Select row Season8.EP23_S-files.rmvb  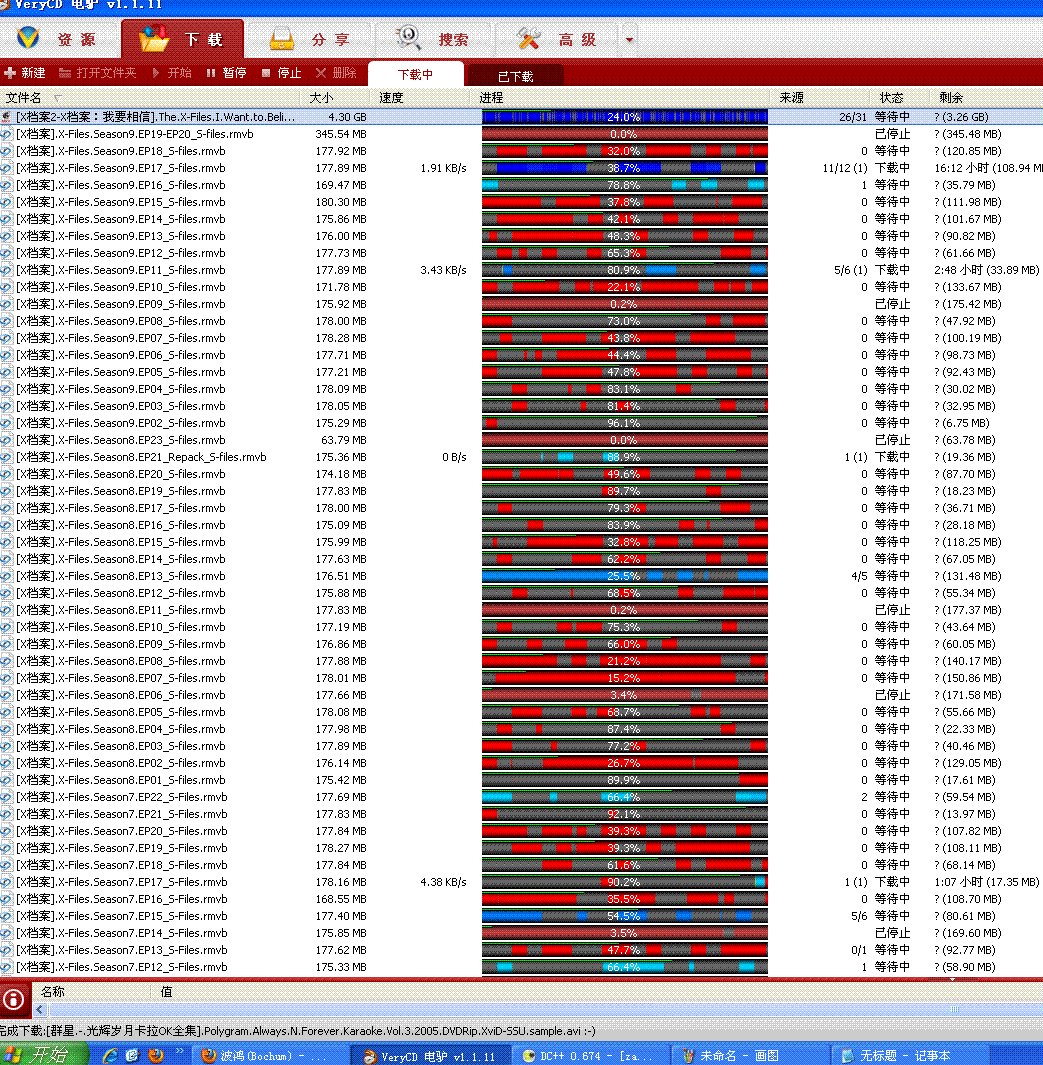tap(522, 440)
